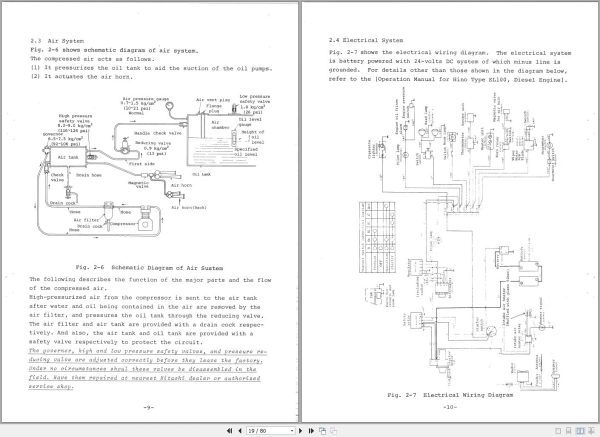This screenshot has height=437, width=600.
Task: Click the caption 'Fig. 2-6 Schematic Diagram of Air System'
Action: pyautogui.click(x=149, y=268)
